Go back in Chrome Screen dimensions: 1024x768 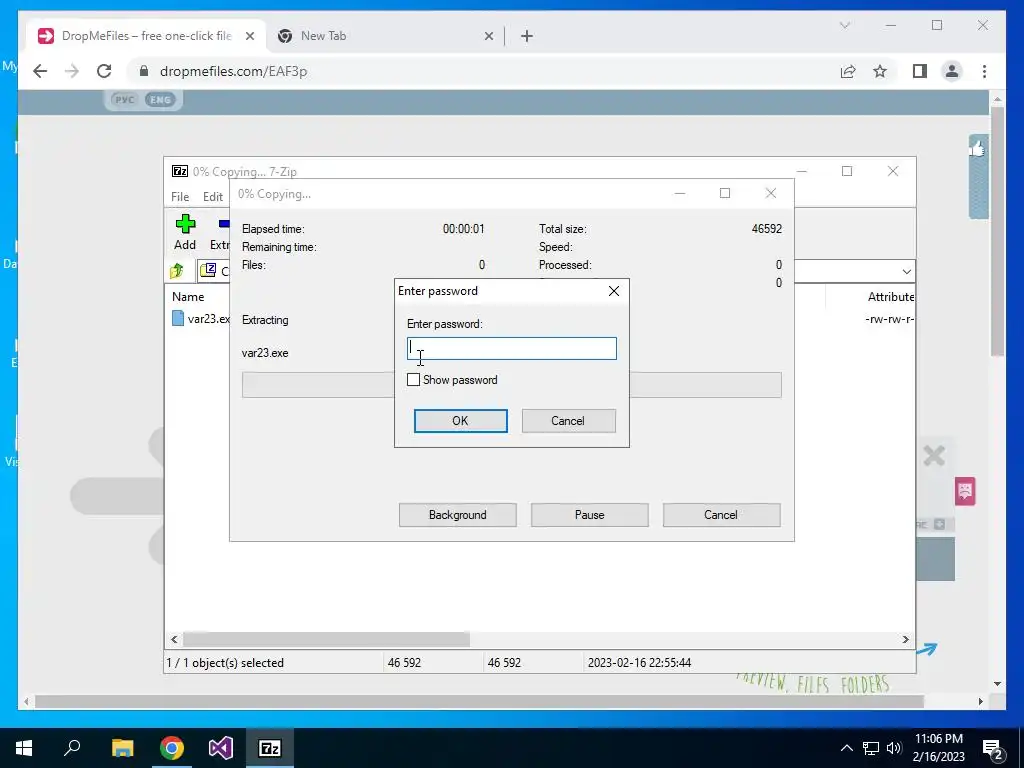(40, 71)
